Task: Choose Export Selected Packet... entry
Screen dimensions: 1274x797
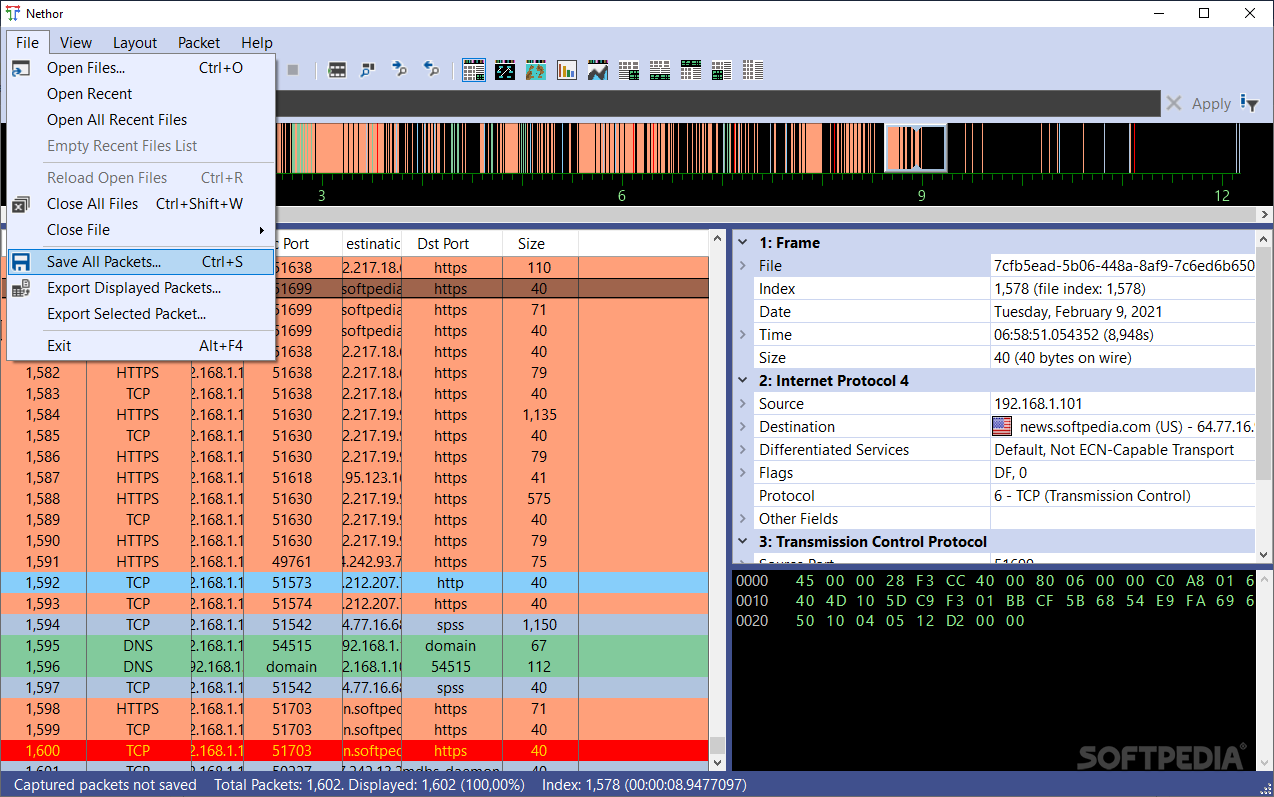Action: [x=141, y=314]
